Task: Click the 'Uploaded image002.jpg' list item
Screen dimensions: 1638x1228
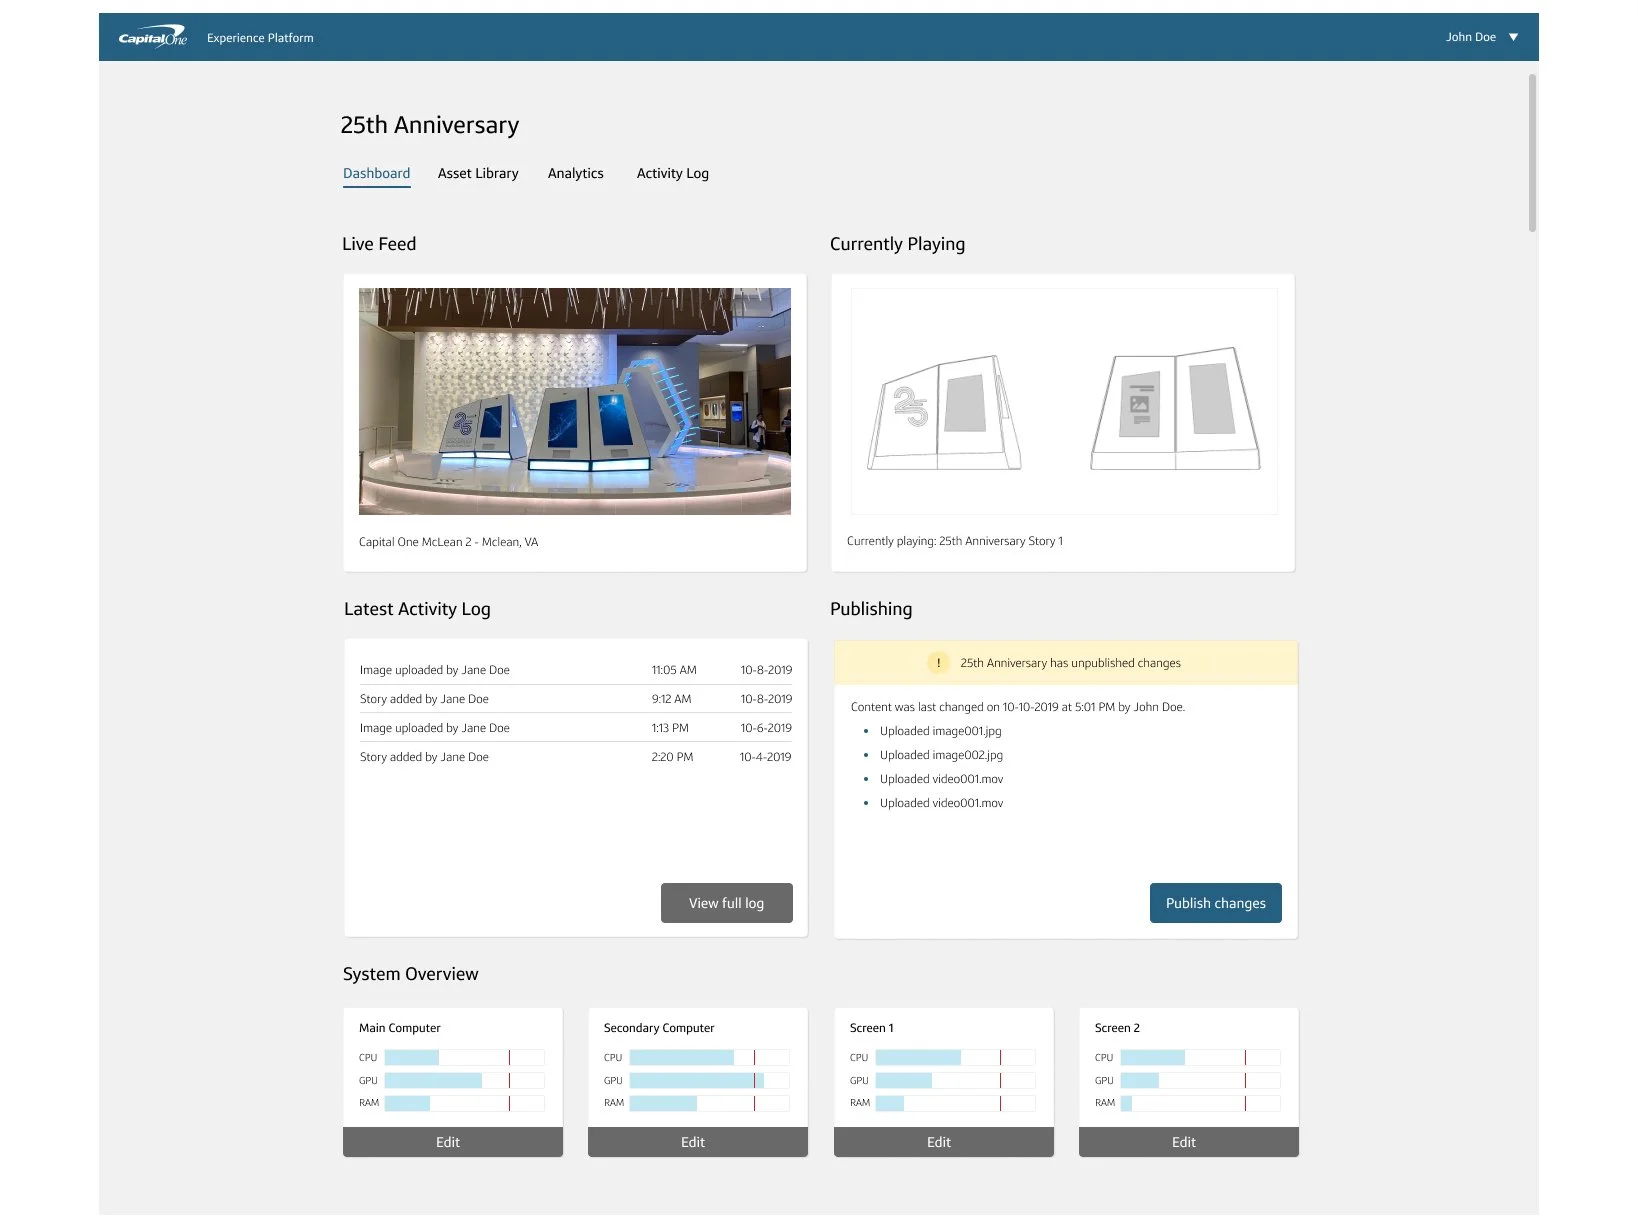Action: tap(941, 755)
